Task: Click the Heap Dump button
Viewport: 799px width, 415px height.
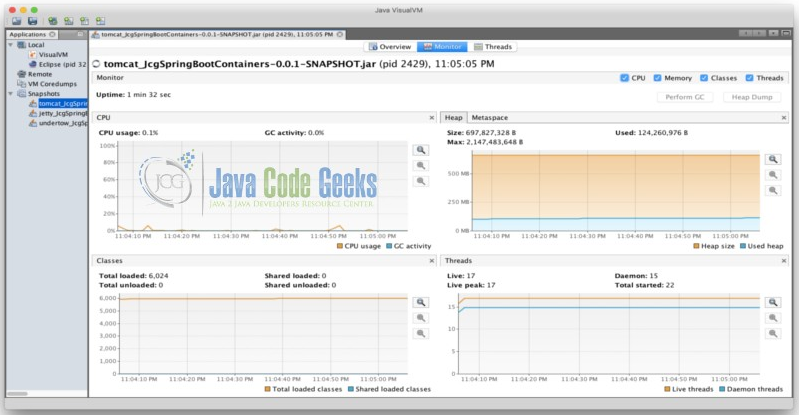Action: [752, 97]
